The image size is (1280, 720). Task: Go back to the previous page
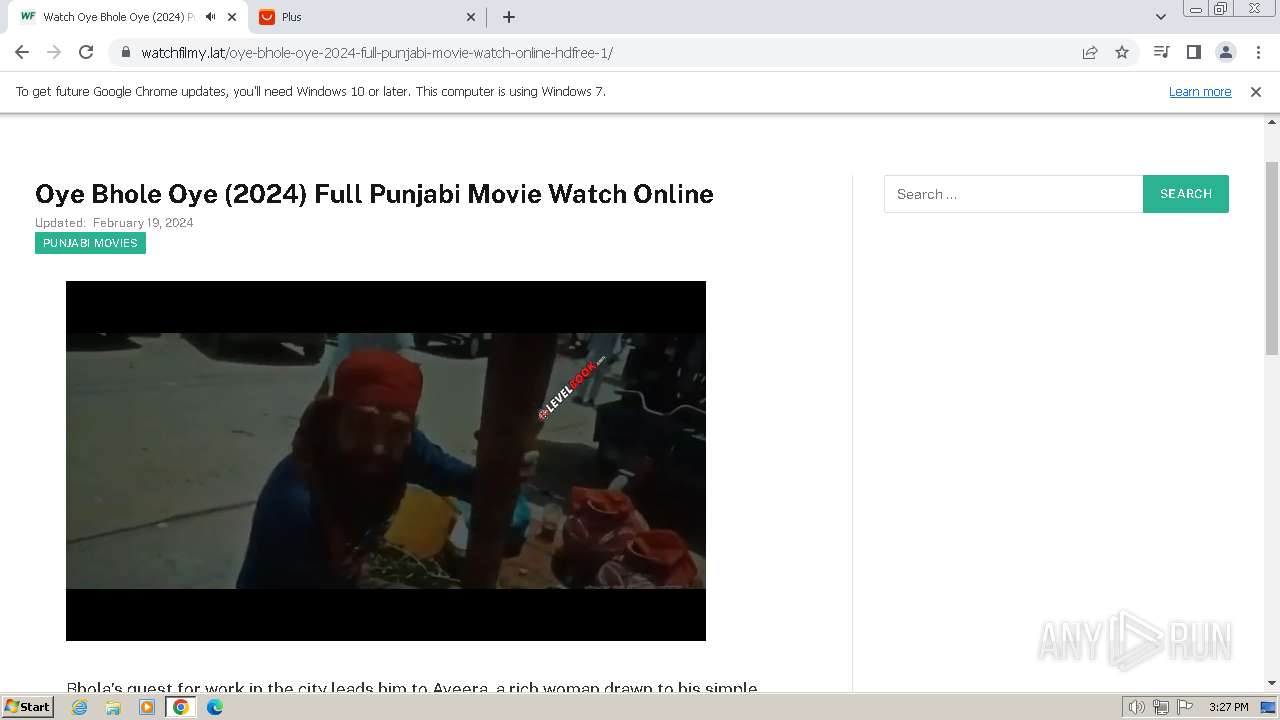pos(22,52)
